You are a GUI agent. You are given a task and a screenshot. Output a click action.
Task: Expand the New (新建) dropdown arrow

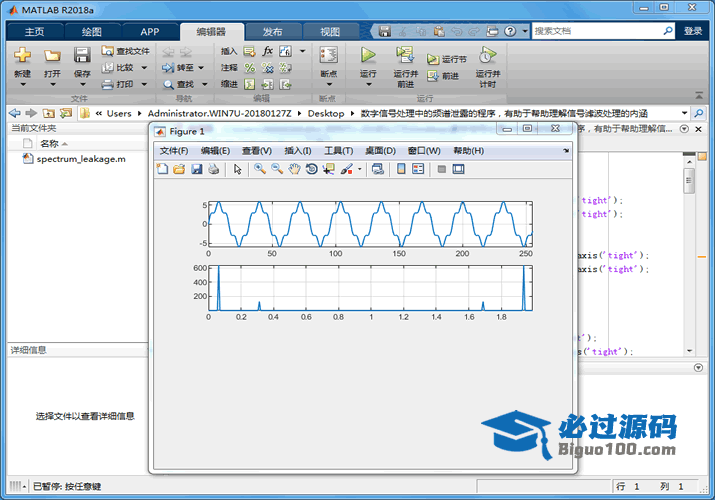tap(22, 84)
